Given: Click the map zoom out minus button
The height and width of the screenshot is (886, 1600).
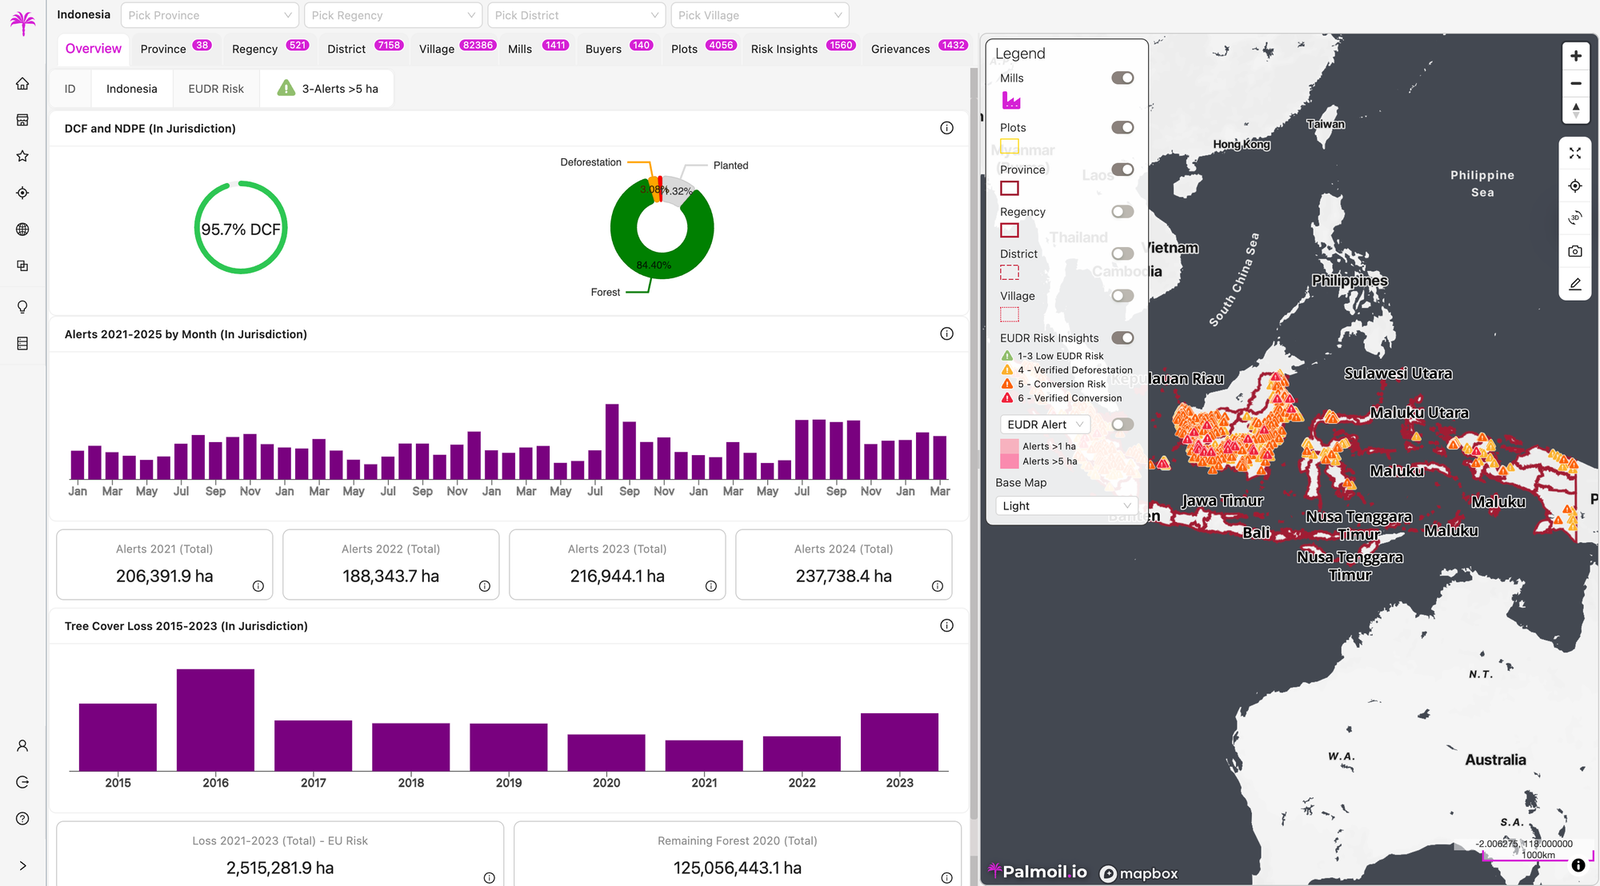Looking at the screenshot, I should pyautogui.click(x=1575, y=83).
